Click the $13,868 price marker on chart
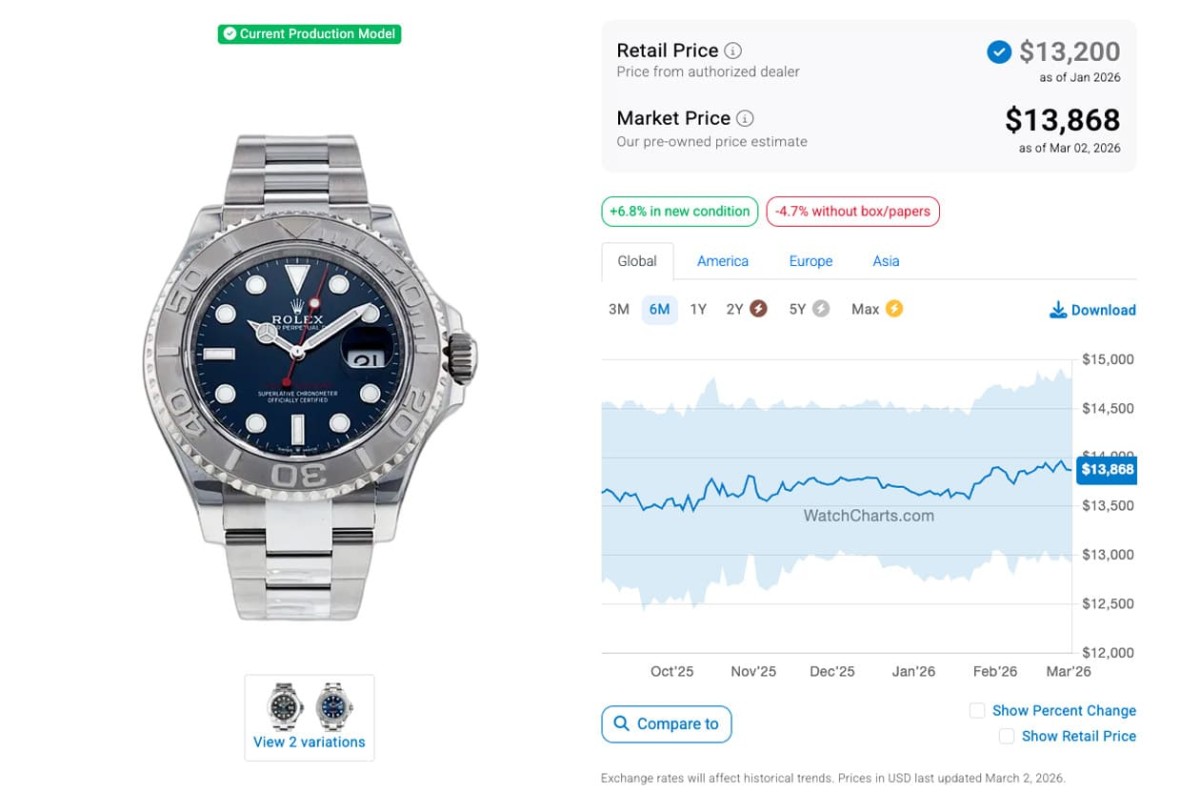The height and width of the screenshot is (794, 1200). point(1106,469)
